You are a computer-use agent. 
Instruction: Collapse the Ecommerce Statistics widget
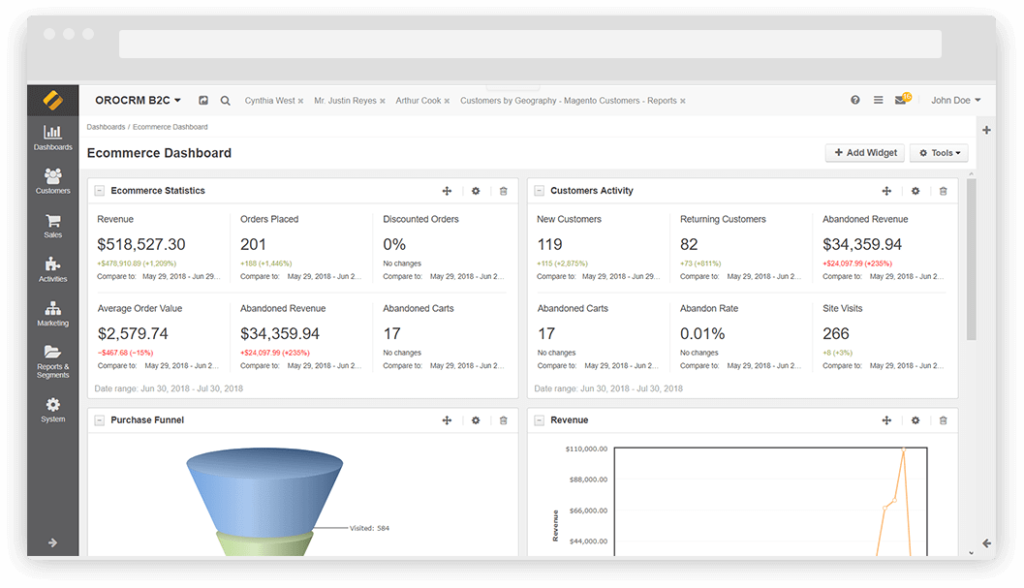97,190
